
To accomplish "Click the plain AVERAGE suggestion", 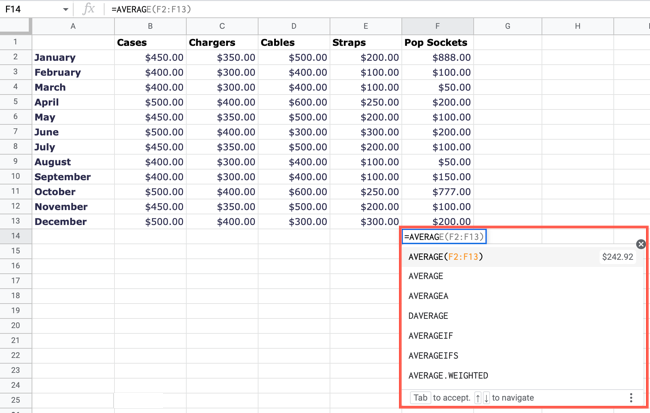I will tap(426, 276).
